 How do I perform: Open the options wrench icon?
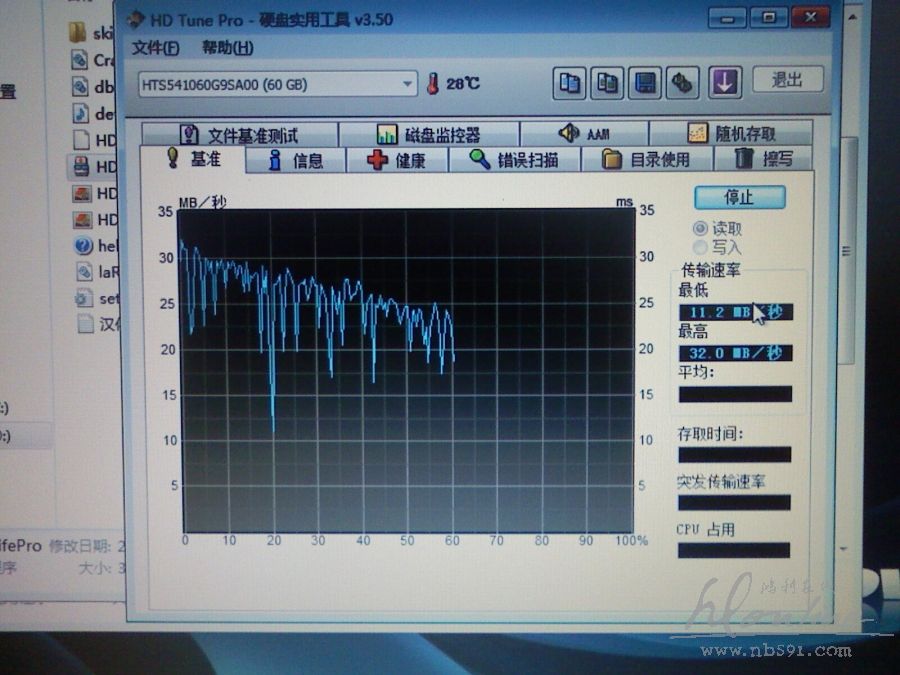pyautogui.click(x=683, y=84)
